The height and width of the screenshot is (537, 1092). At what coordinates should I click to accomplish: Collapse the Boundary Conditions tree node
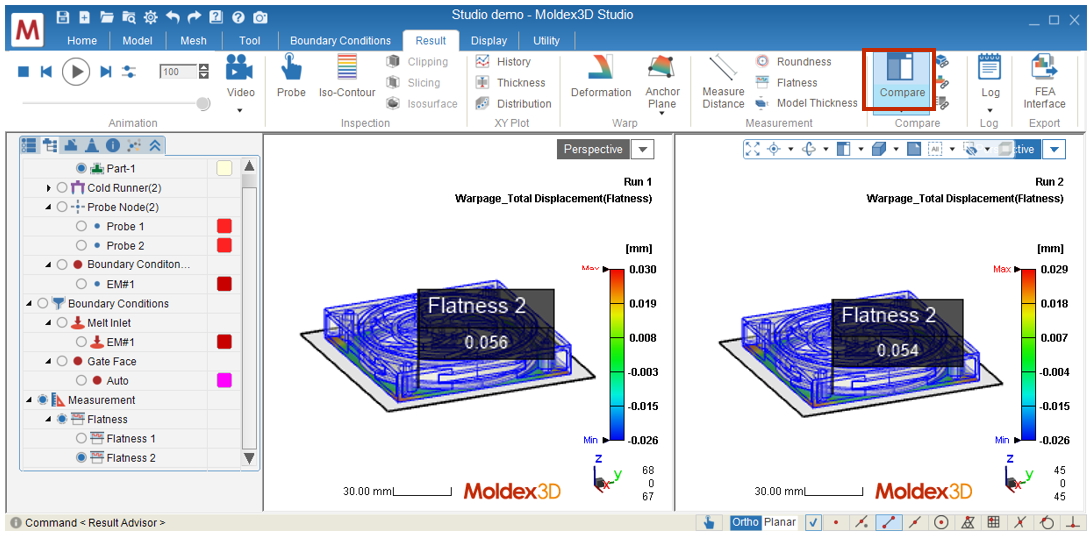coord(29,303)
